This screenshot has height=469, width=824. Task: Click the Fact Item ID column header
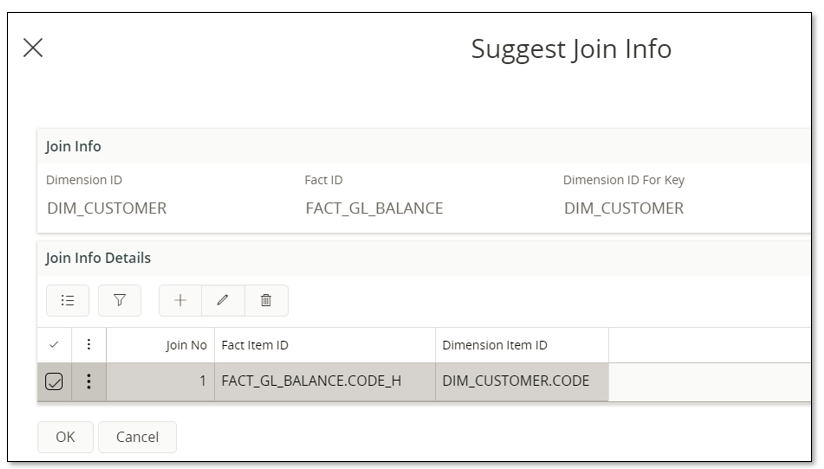255,345
